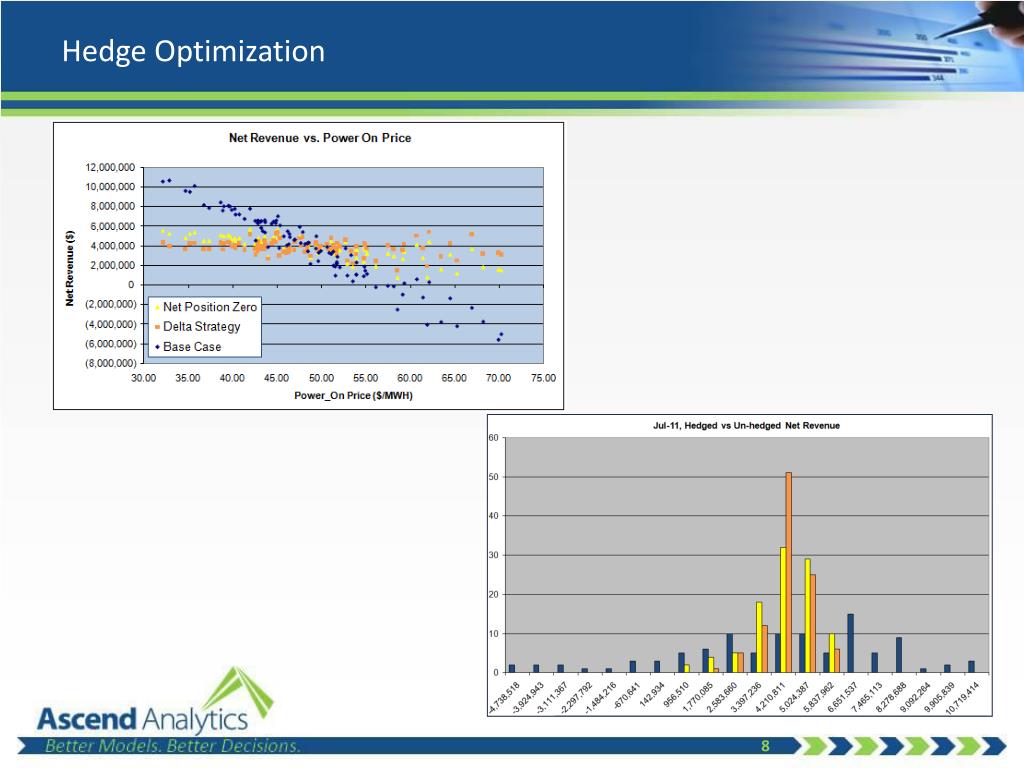Select the "Jul-11, Hedged vs Un-hedged Net Revenue" title
This screenshot has height=768, width=1024.
click(746, 425)
